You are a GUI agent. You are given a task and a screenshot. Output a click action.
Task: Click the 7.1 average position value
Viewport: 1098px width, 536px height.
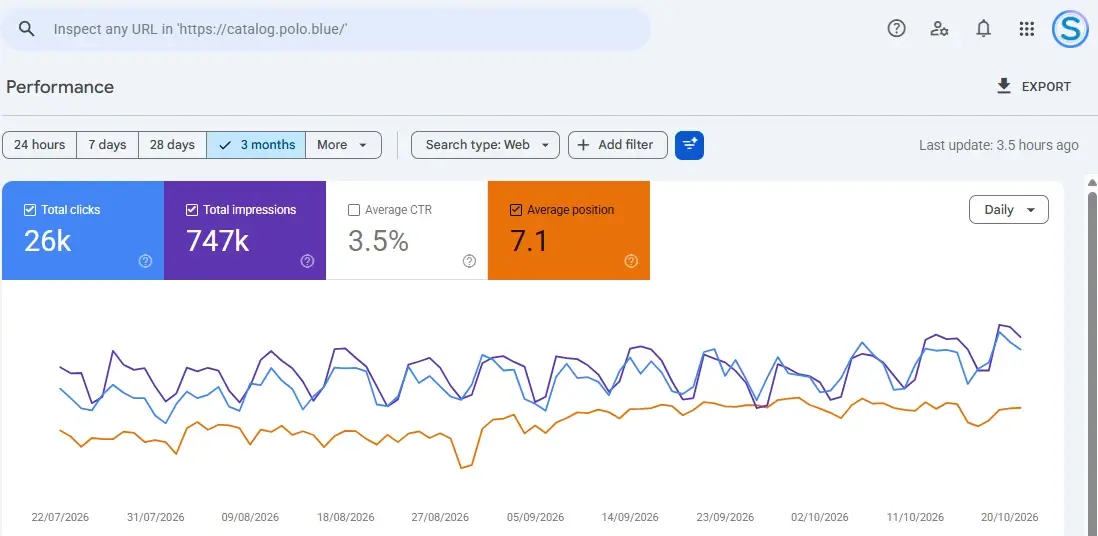[x=529, y=240]
